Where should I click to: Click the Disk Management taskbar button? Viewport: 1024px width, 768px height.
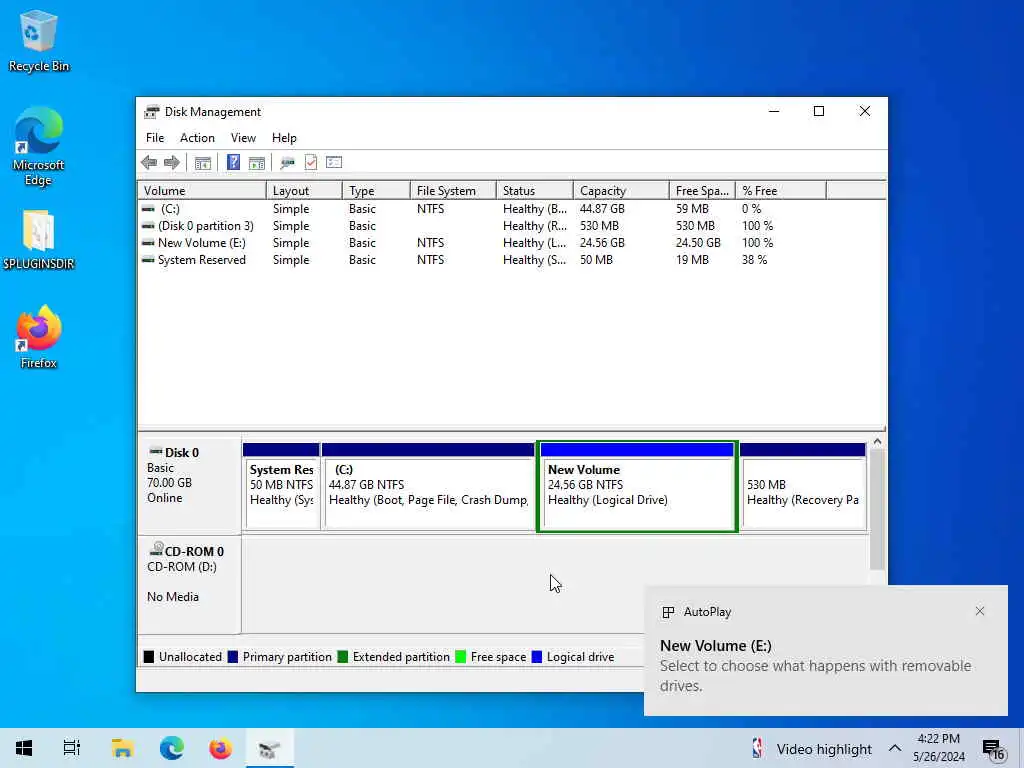tap(270, 748)
